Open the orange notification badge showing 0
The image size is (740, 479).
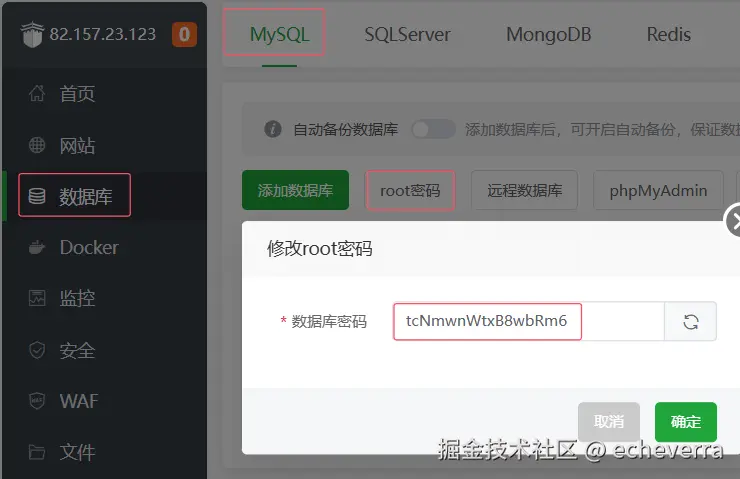tap(185, 34)
